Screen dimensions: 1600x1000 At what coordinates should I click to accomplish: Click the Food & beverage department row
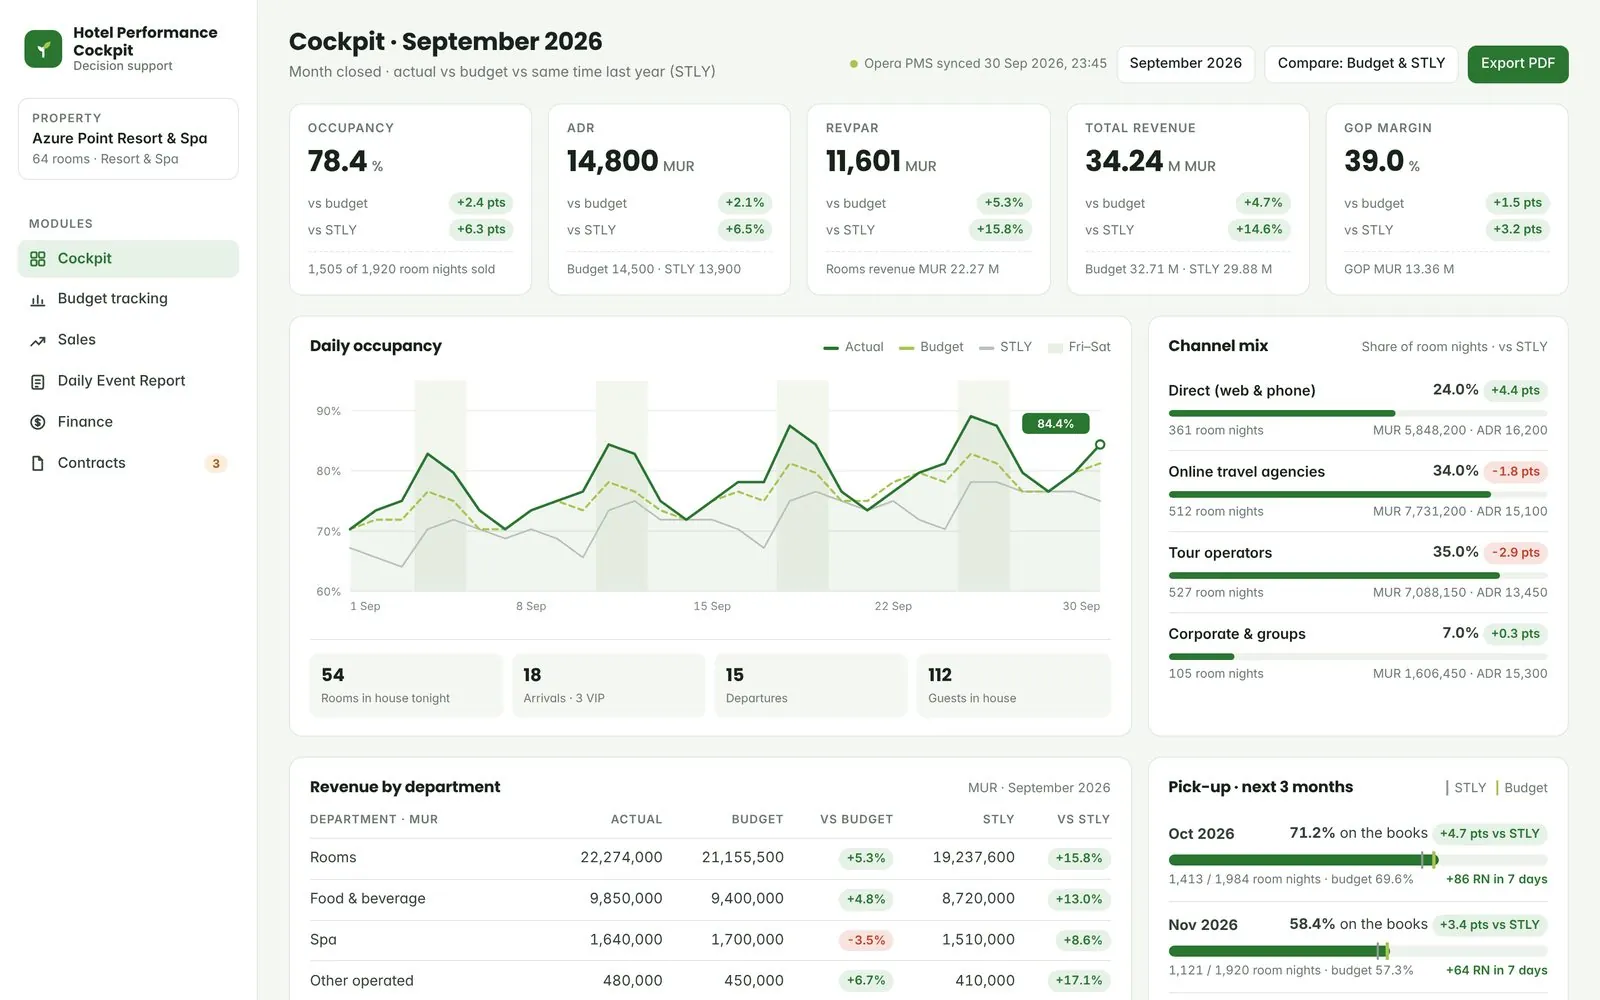tap(710, 899)
